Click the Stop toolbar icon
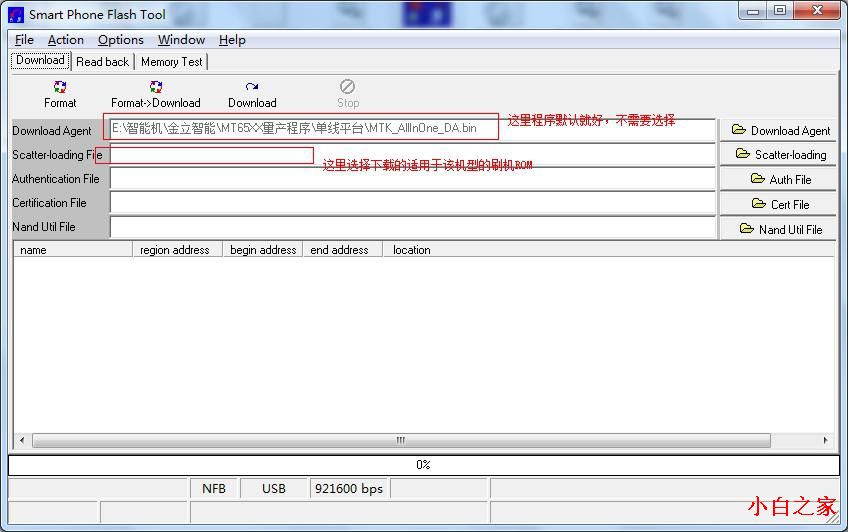 coord(347,87)
